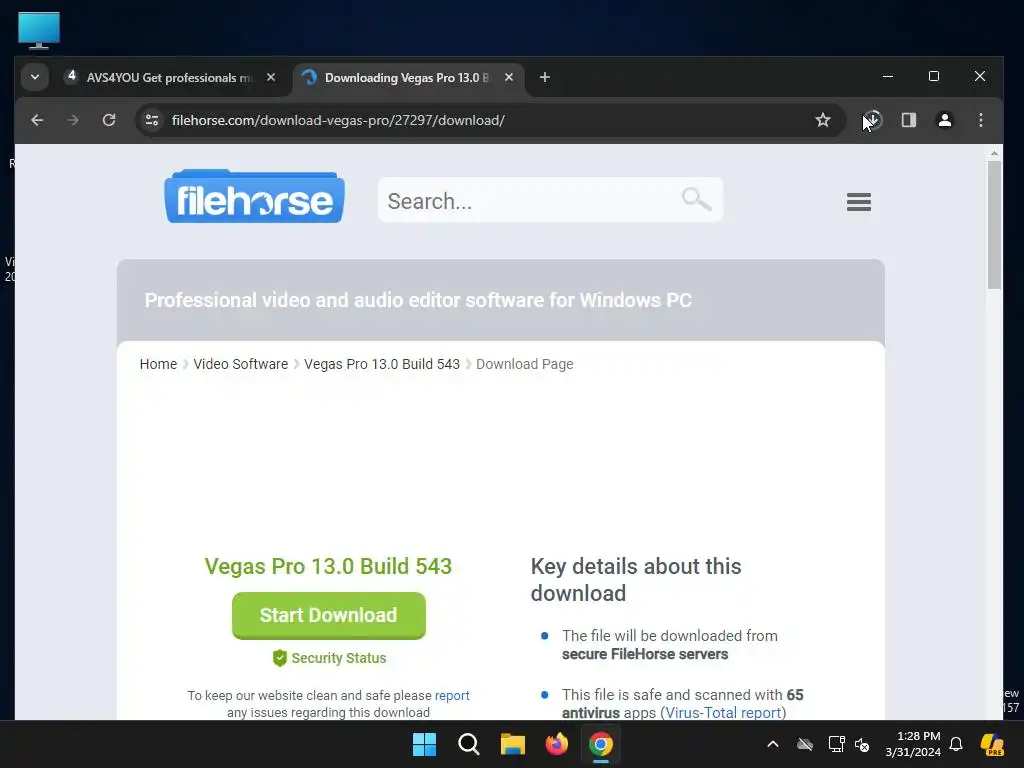This screenshot has height=768, width=1024.
Task: Bookmark this page with the star icon
Action: (823, 120)
